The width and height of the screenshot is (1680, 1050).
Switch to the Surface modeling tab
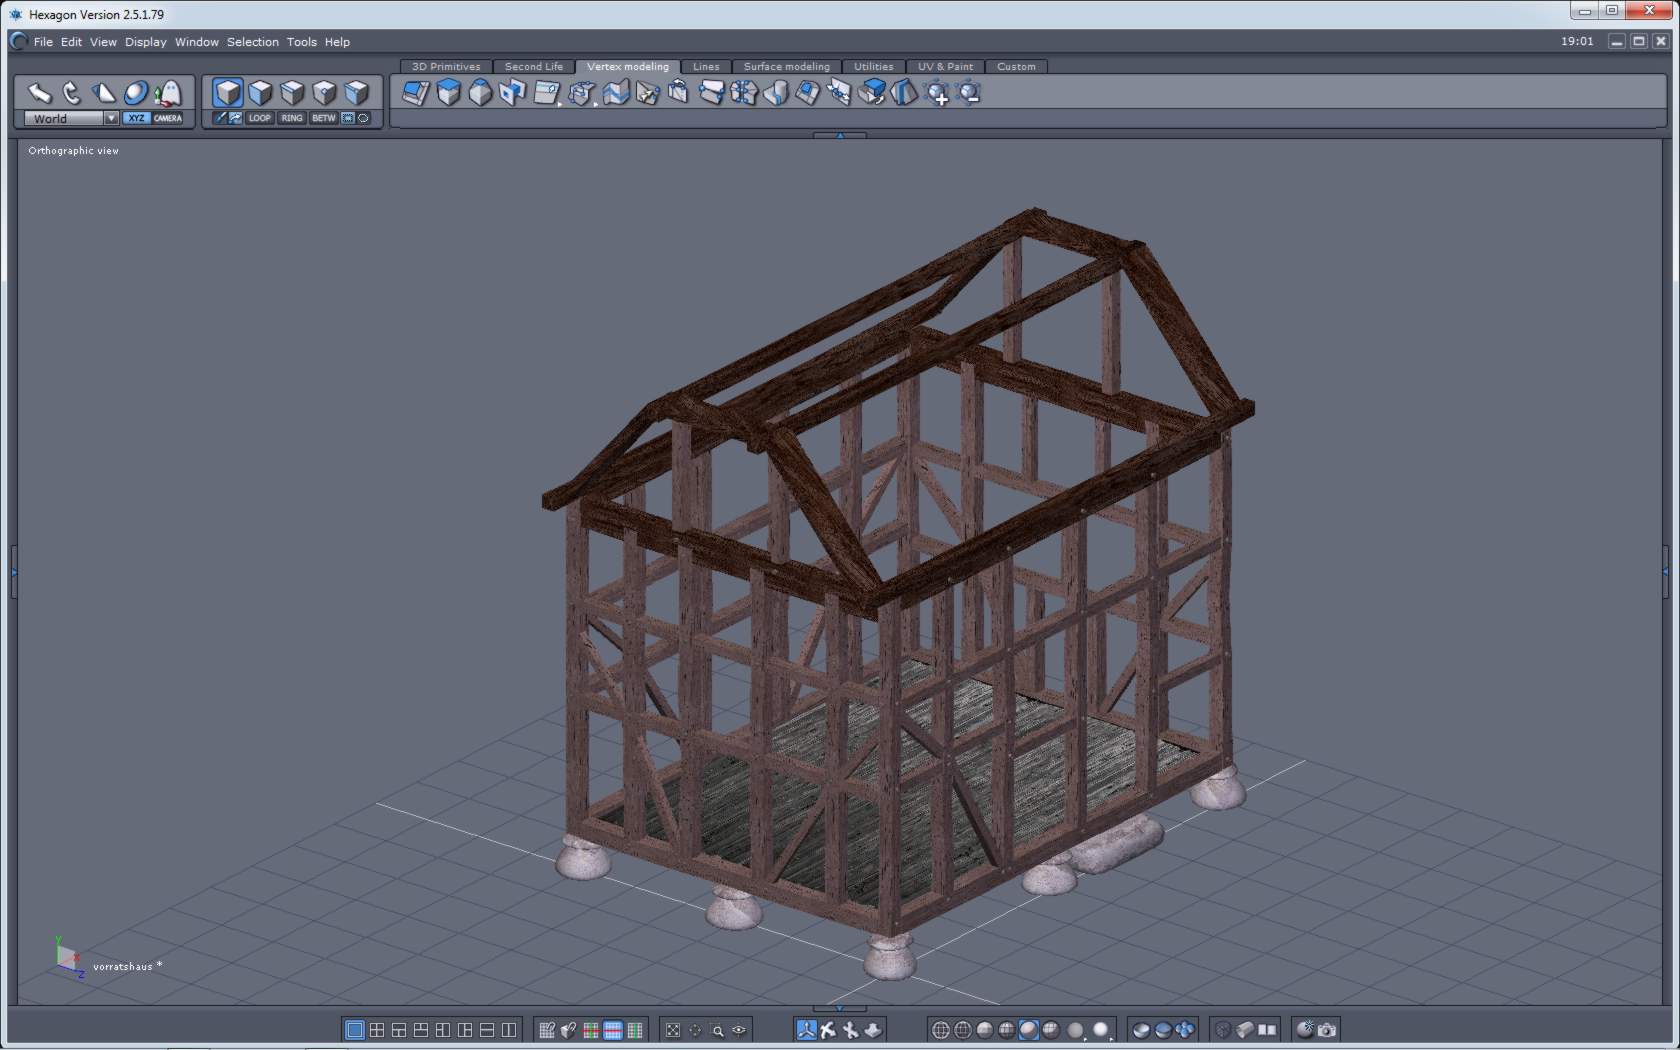click(x=787, y=67)
